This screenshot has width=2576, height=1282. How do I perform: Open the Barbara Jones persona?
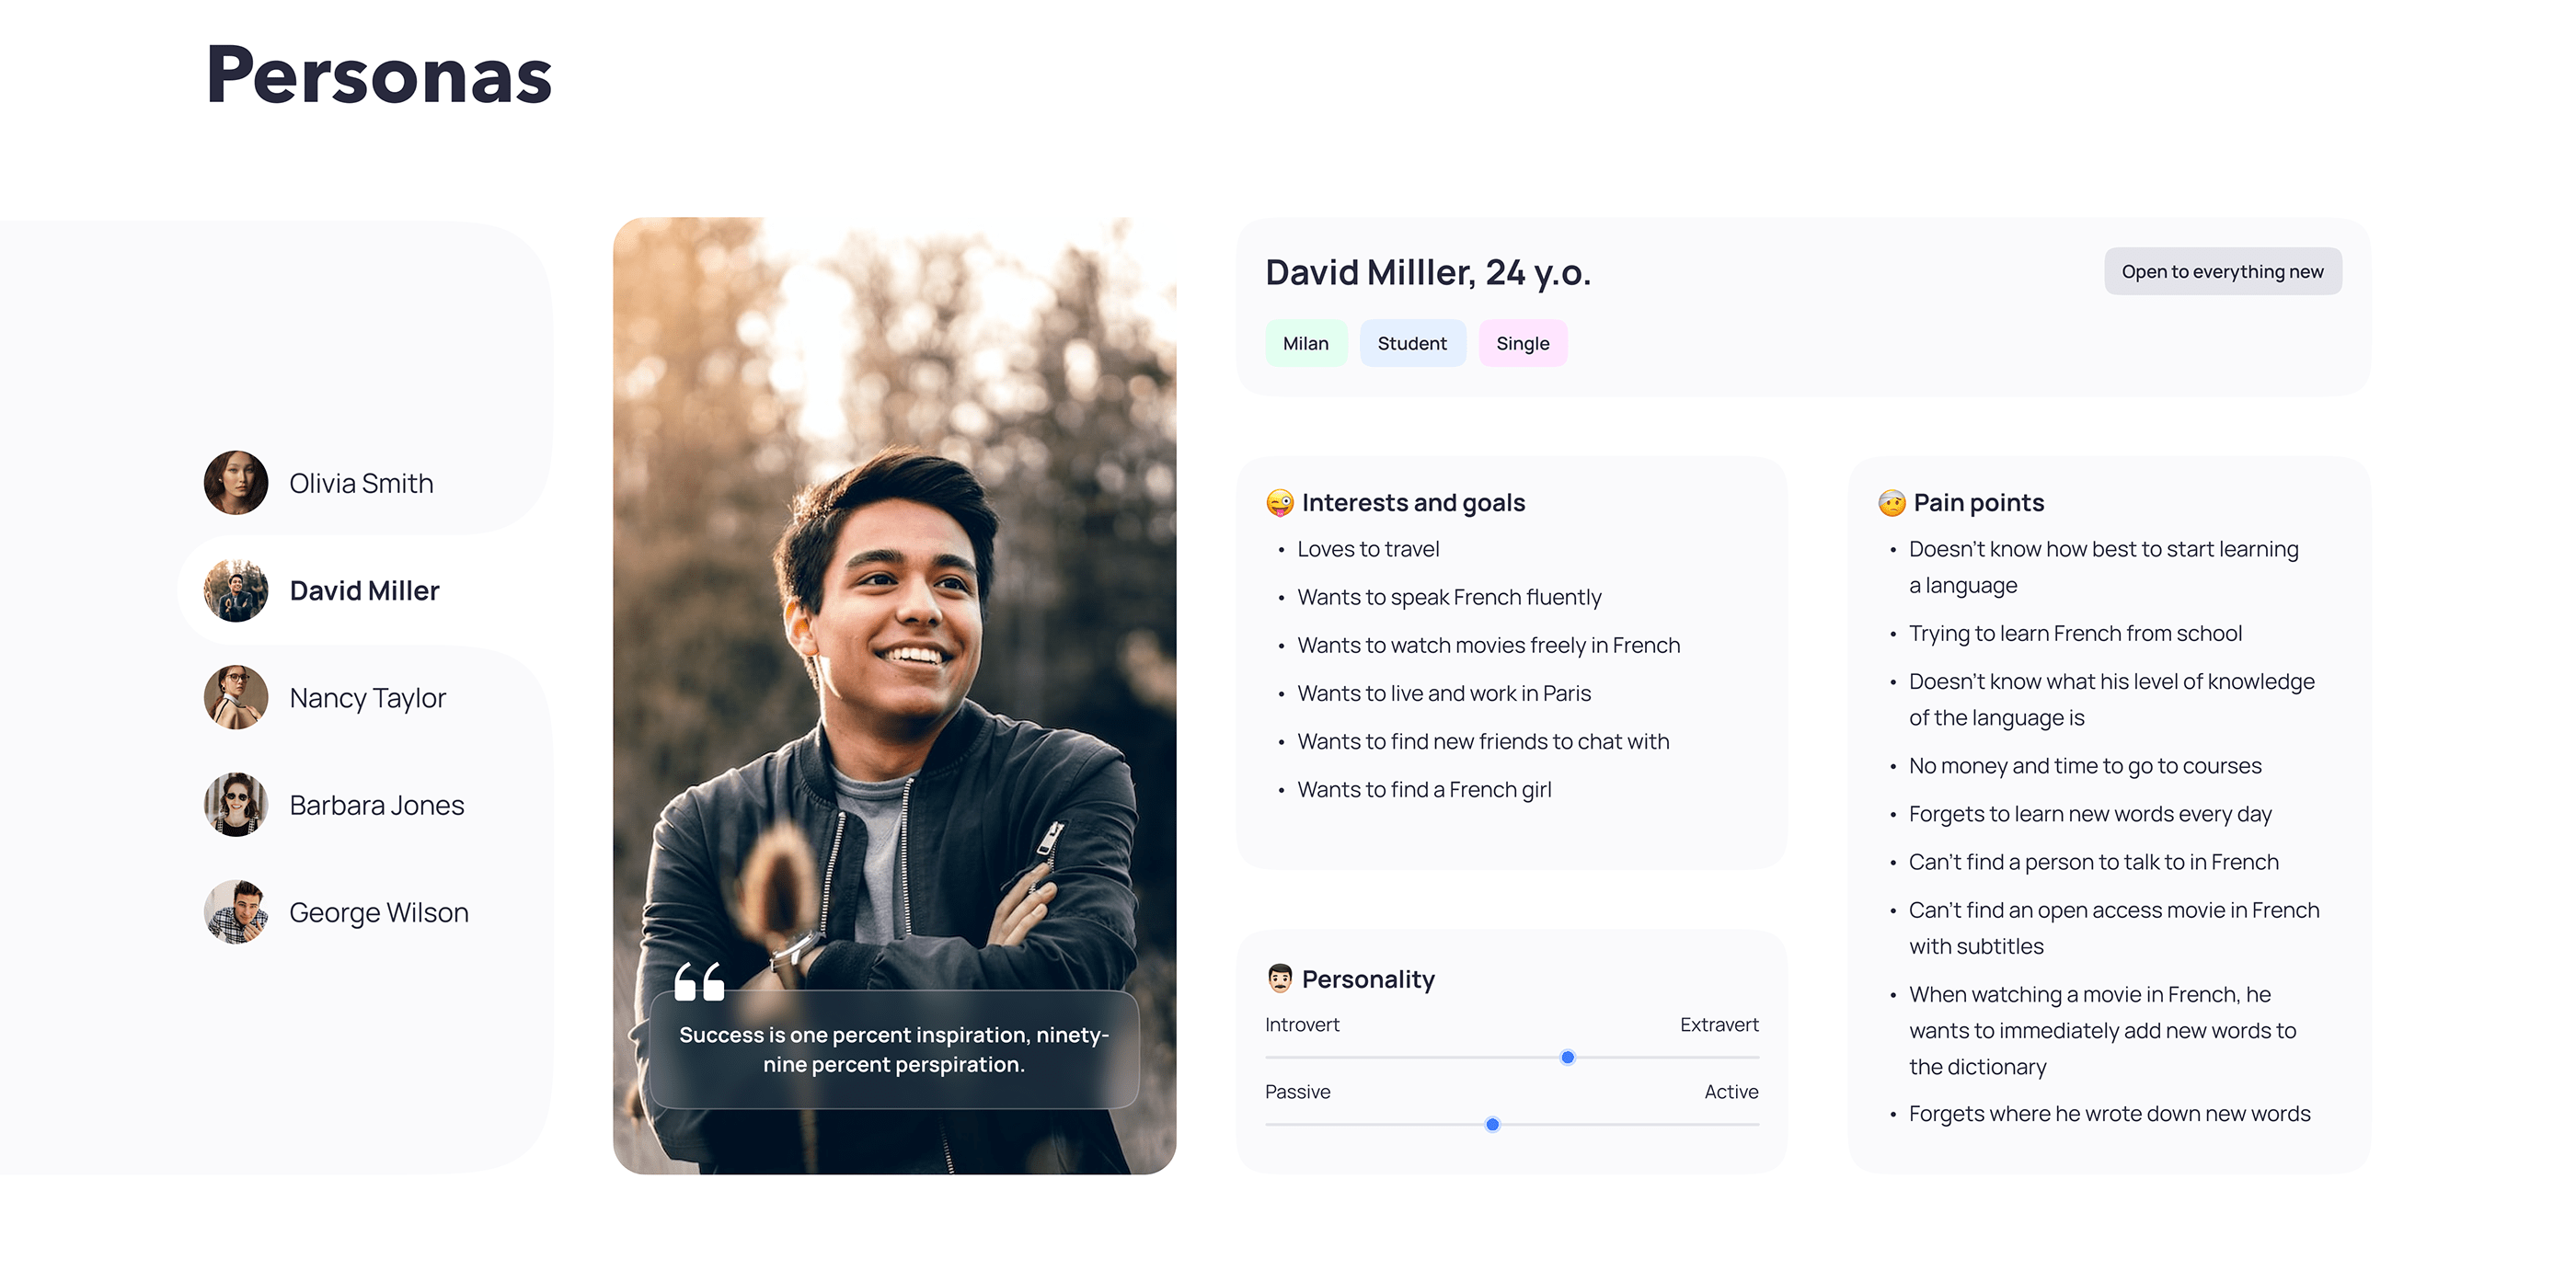pos(376,804)
